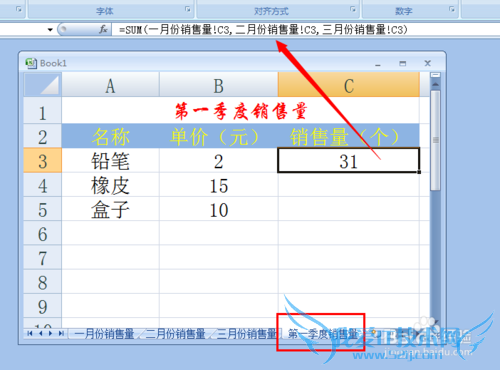Go to next sheet tab arrow

51,333
